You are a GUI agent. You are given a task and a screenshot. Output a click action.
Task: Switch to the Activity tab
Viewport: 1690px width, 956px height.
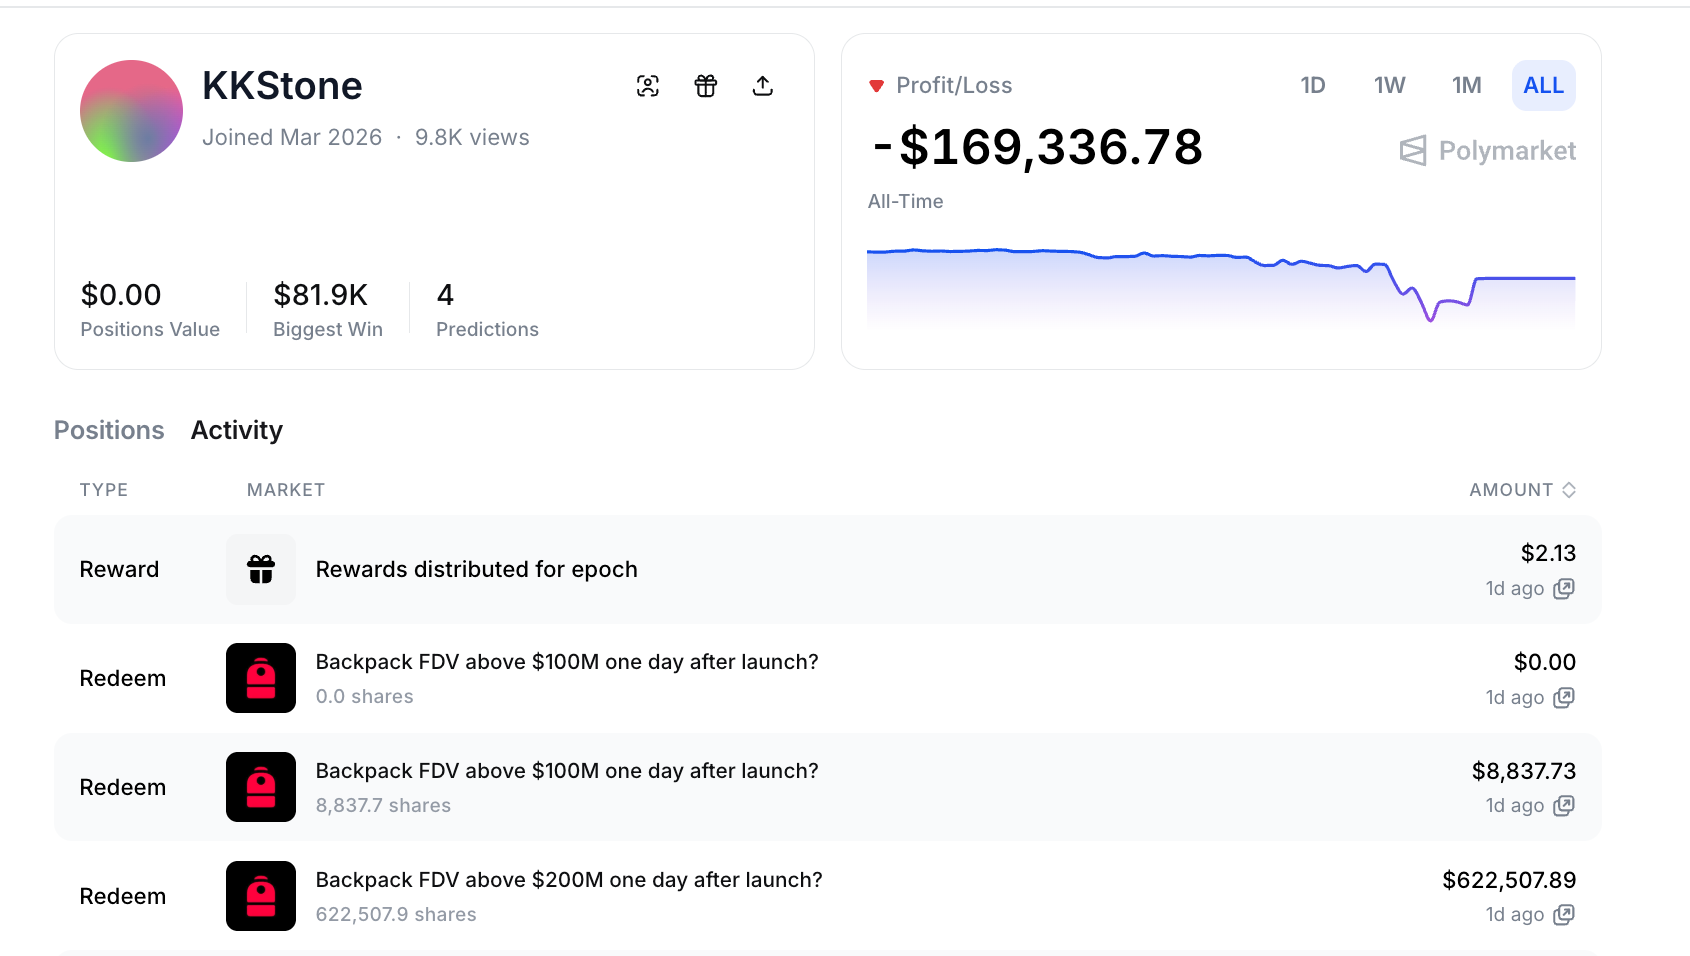tap(237, 430)
